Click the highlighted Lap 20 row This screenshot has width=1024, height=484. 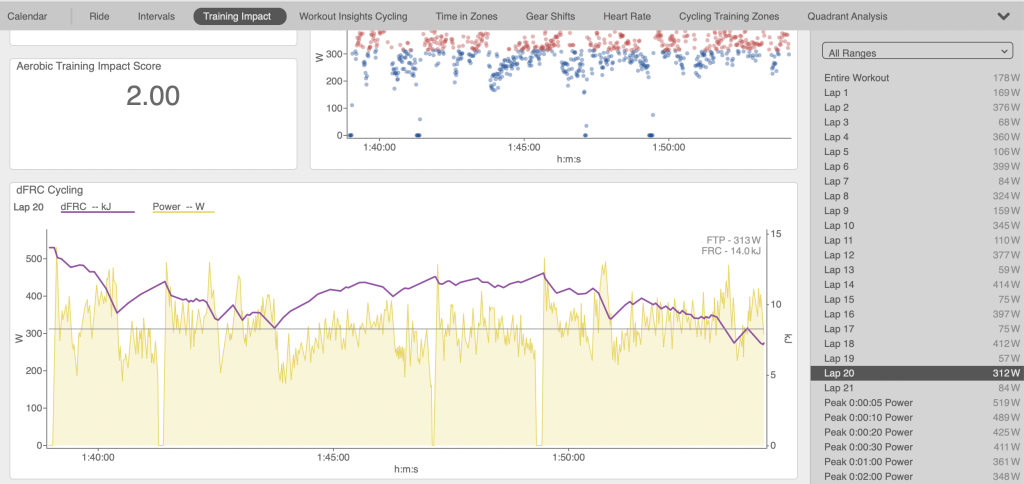tap(917, 373)
